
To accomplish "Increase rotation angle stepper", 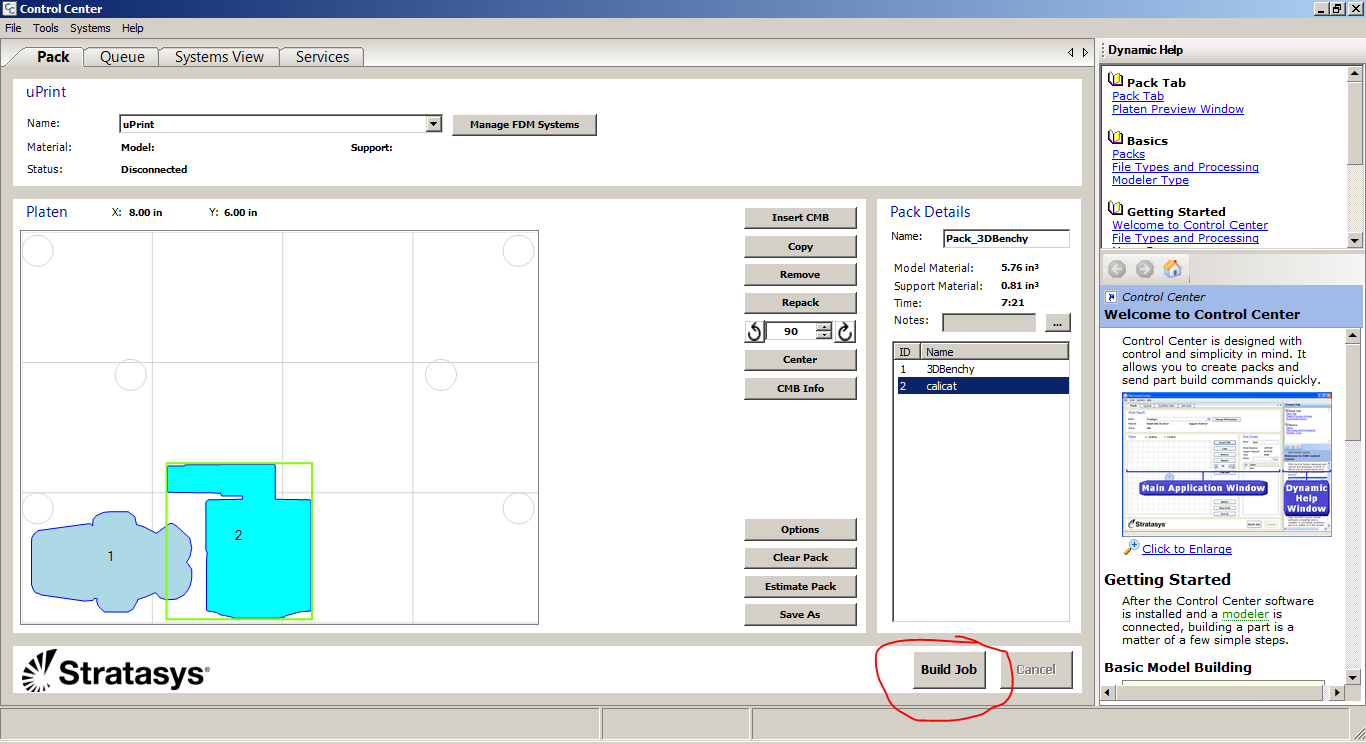I will (823, 326).
